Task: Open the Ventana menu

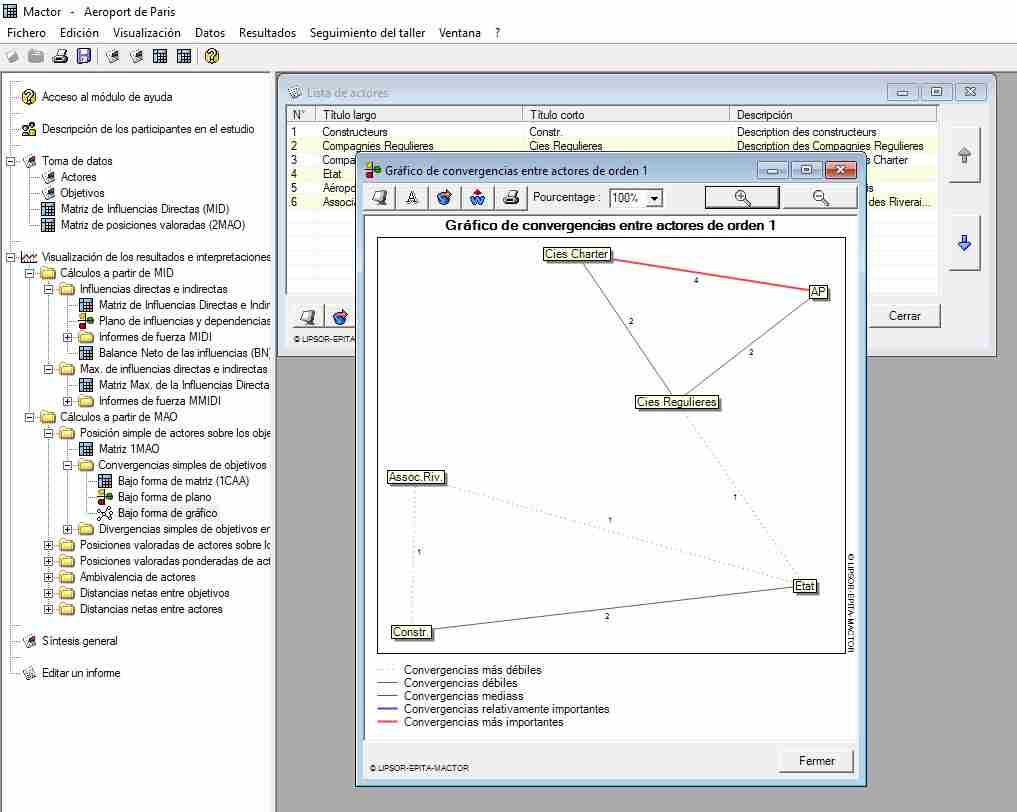Action: pos(459,32)
